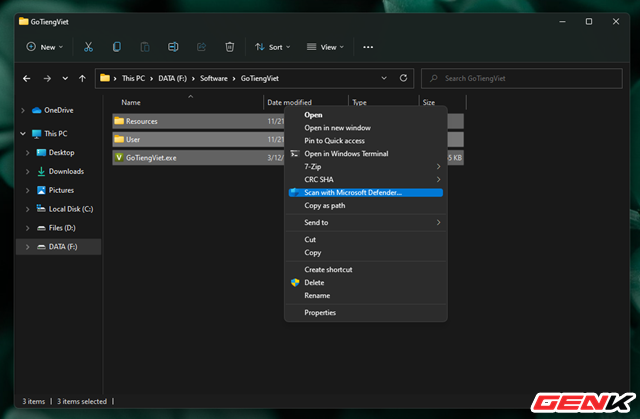Click Software in address breadcrumb
The width and height of the screenshot is (640, 419).
point(213,78)
